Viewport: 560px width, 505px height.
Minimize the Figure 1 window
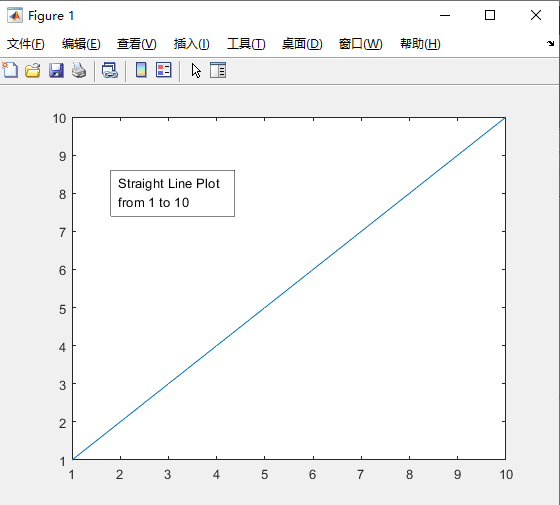click(445, 15)
